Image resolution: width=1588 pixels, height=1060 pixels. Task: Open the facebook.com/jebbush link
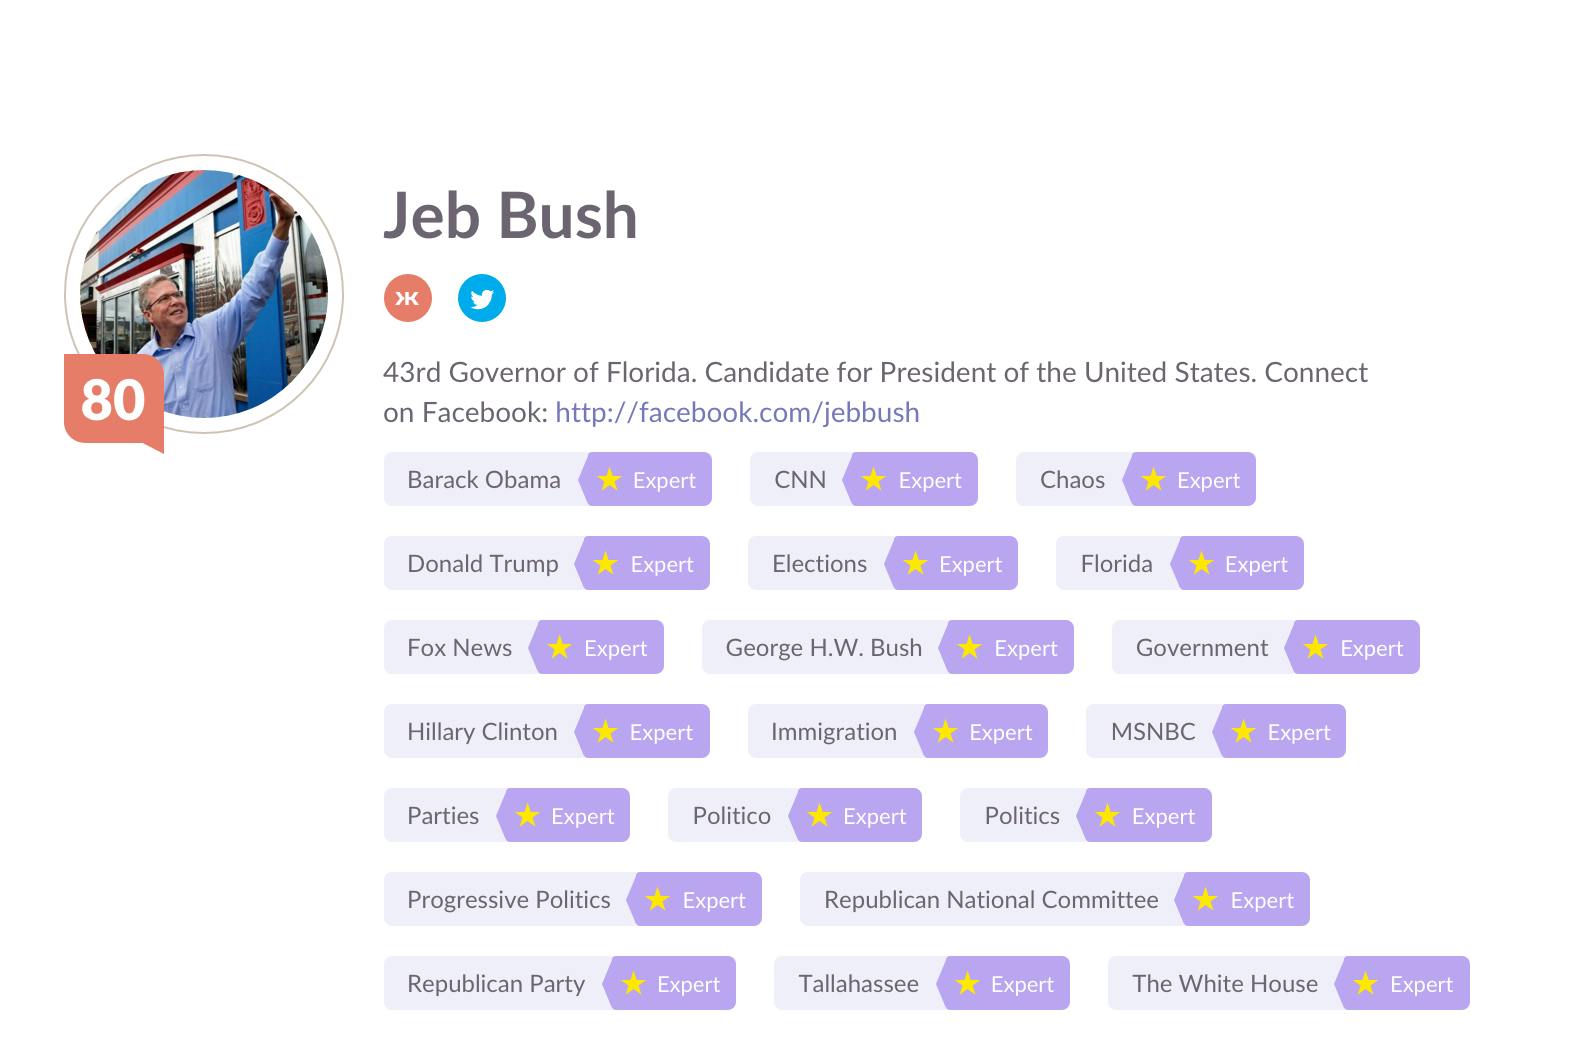pos(737,412)
